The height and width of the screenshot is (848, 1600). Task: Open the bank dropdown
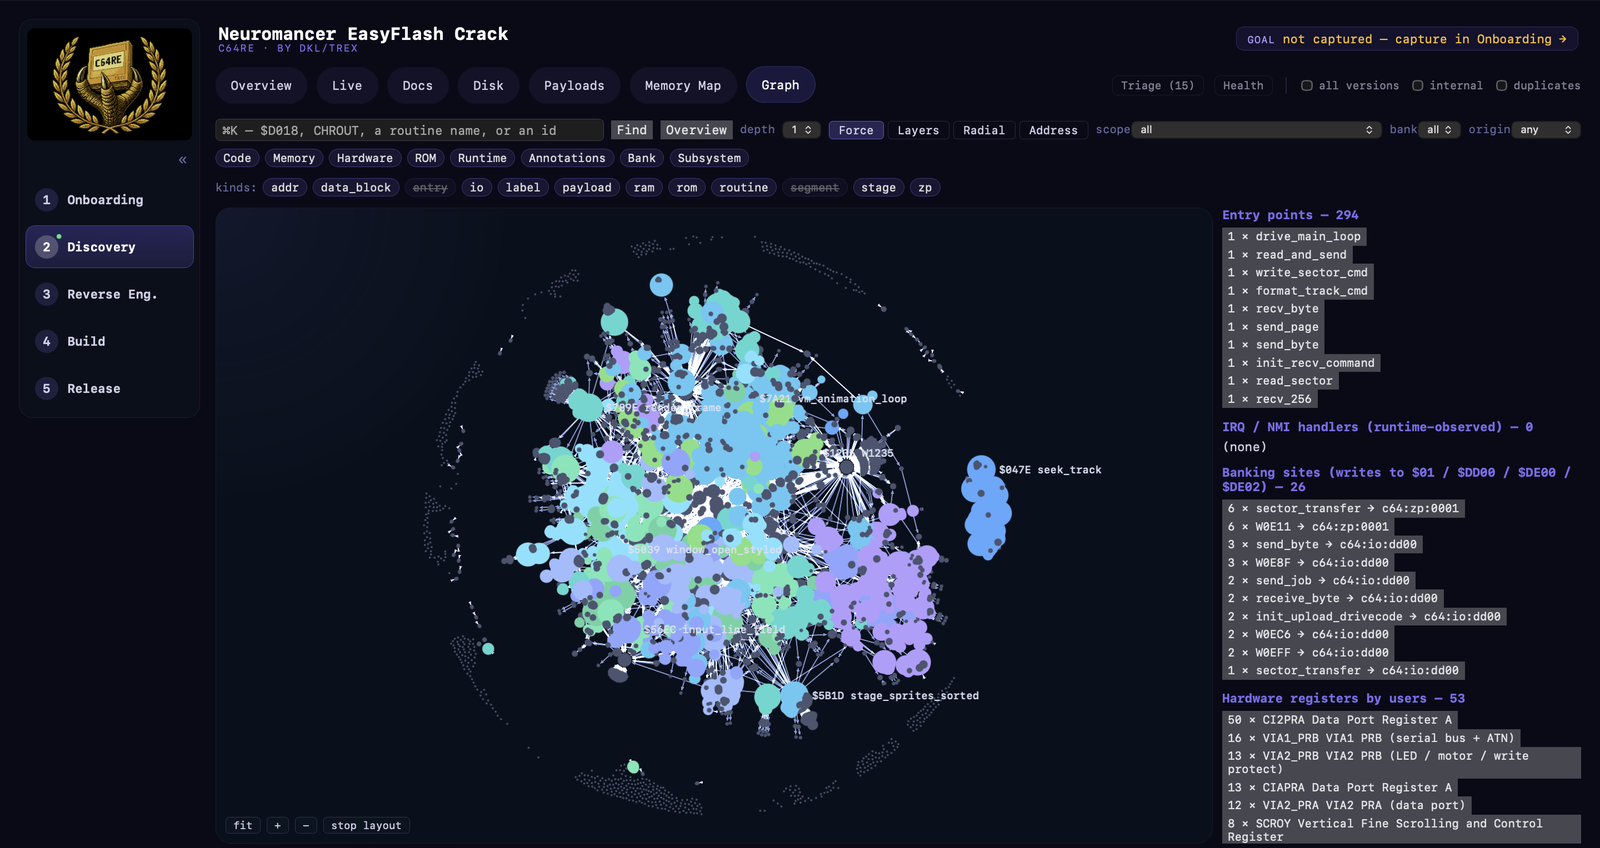click(x=1440, y=130)
